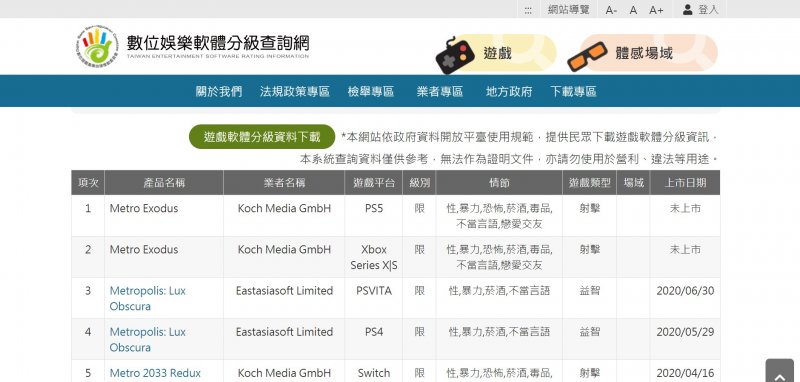
Task: Increase font size with A+
Action: 656,10
